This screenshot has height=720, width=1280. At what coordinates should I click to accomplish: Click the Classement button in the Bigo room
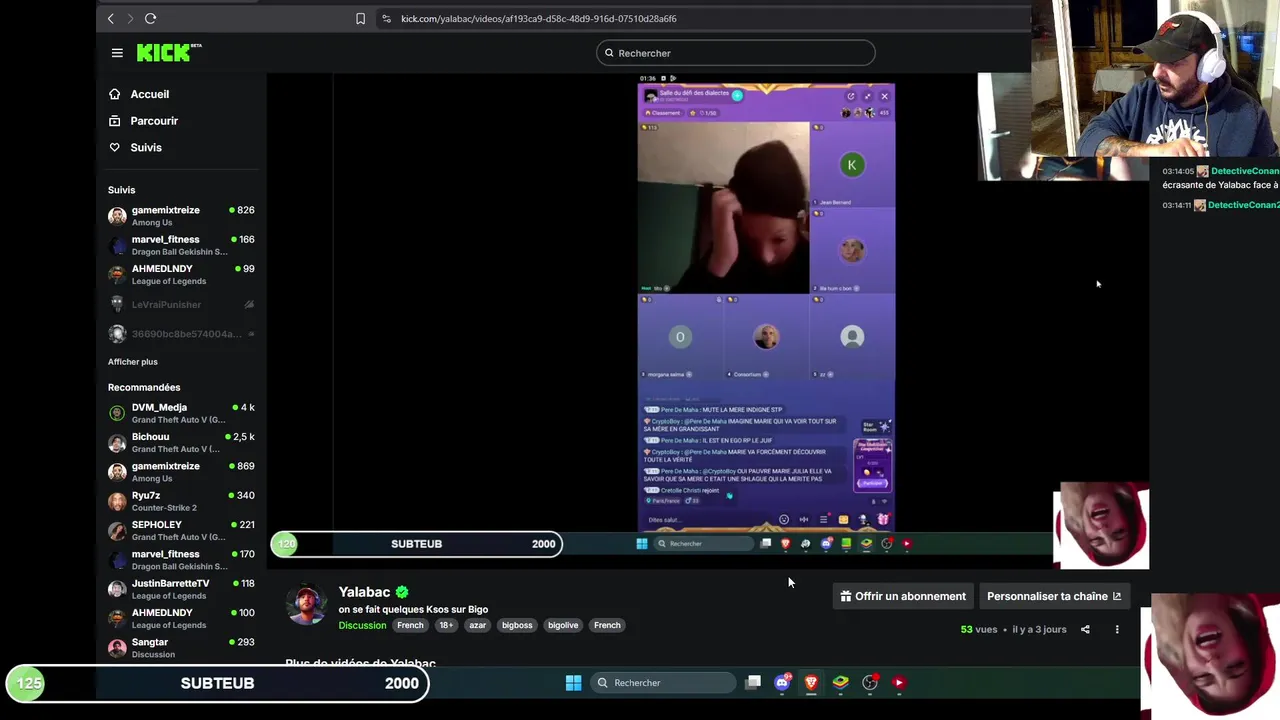click(x=664, y=113)
